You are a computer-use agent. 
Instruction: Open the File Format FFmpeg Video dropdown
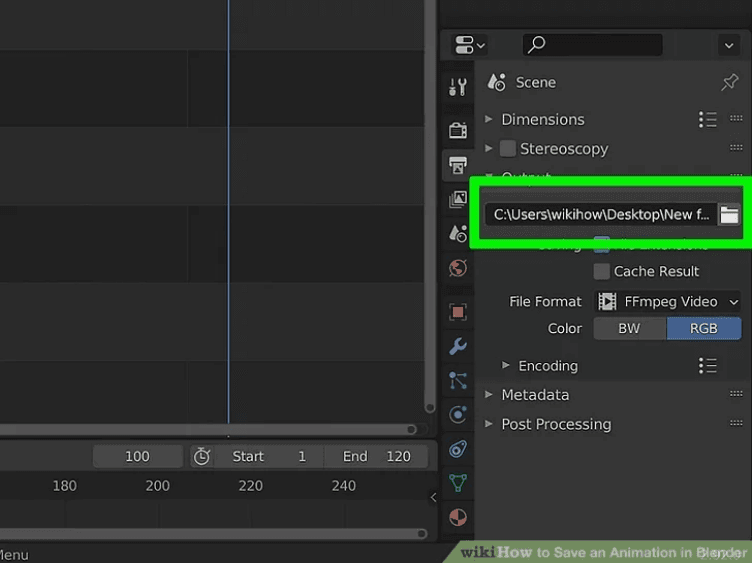[668, 301]
